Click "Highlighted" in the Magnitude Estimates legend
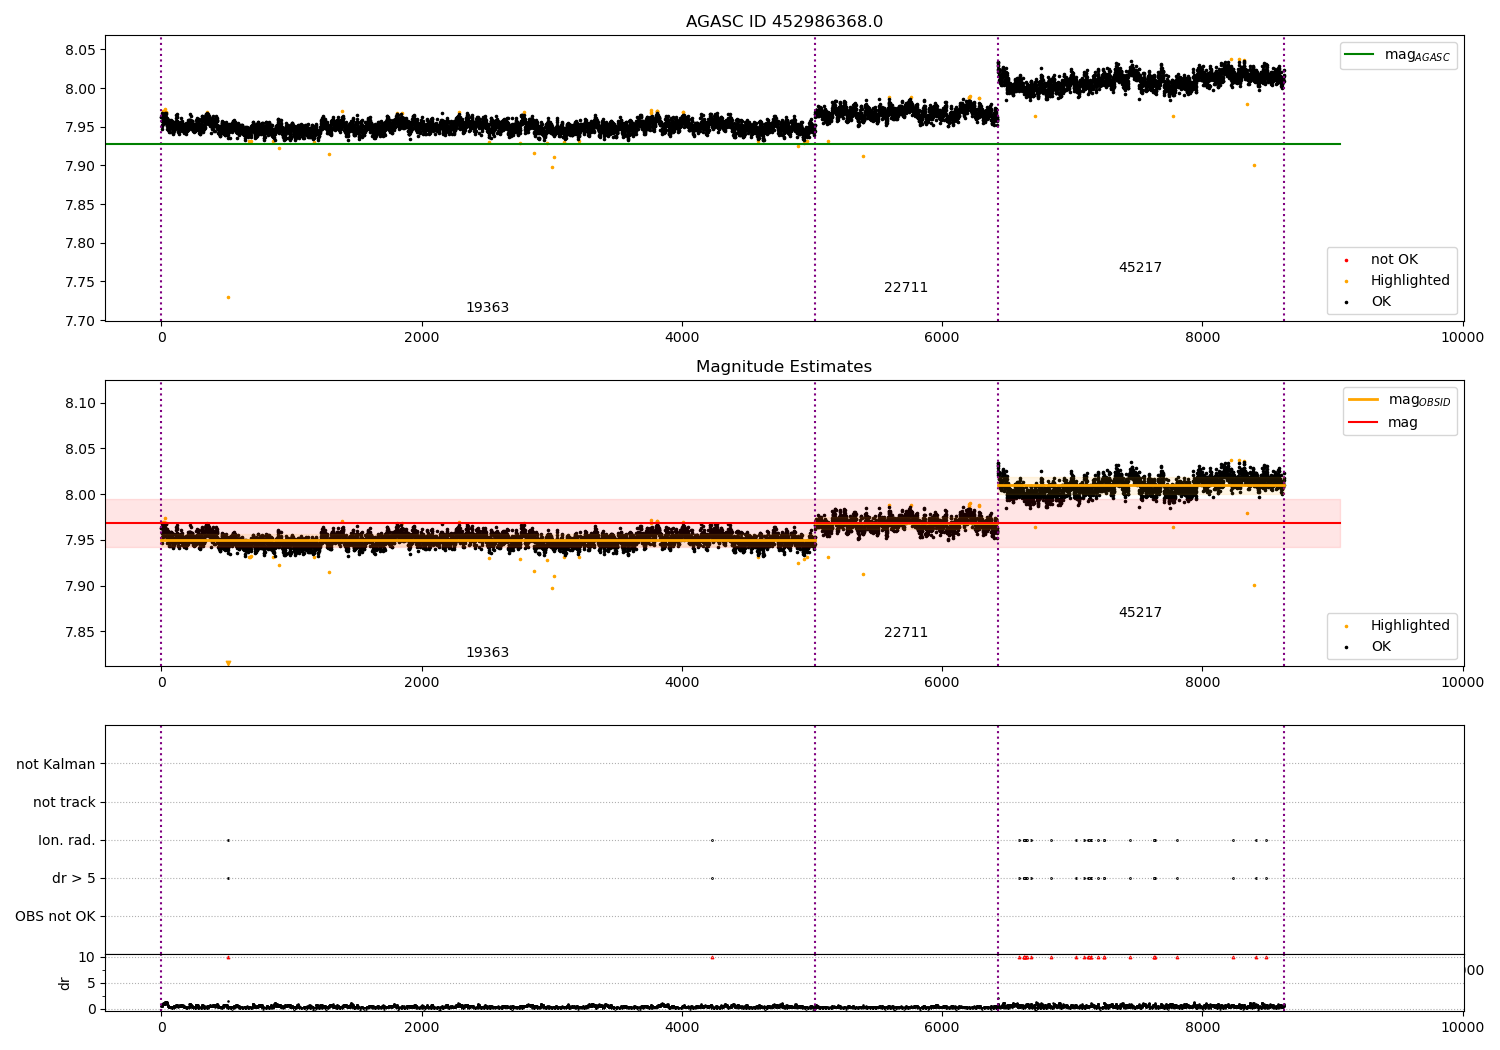 tap(1410, 626)
